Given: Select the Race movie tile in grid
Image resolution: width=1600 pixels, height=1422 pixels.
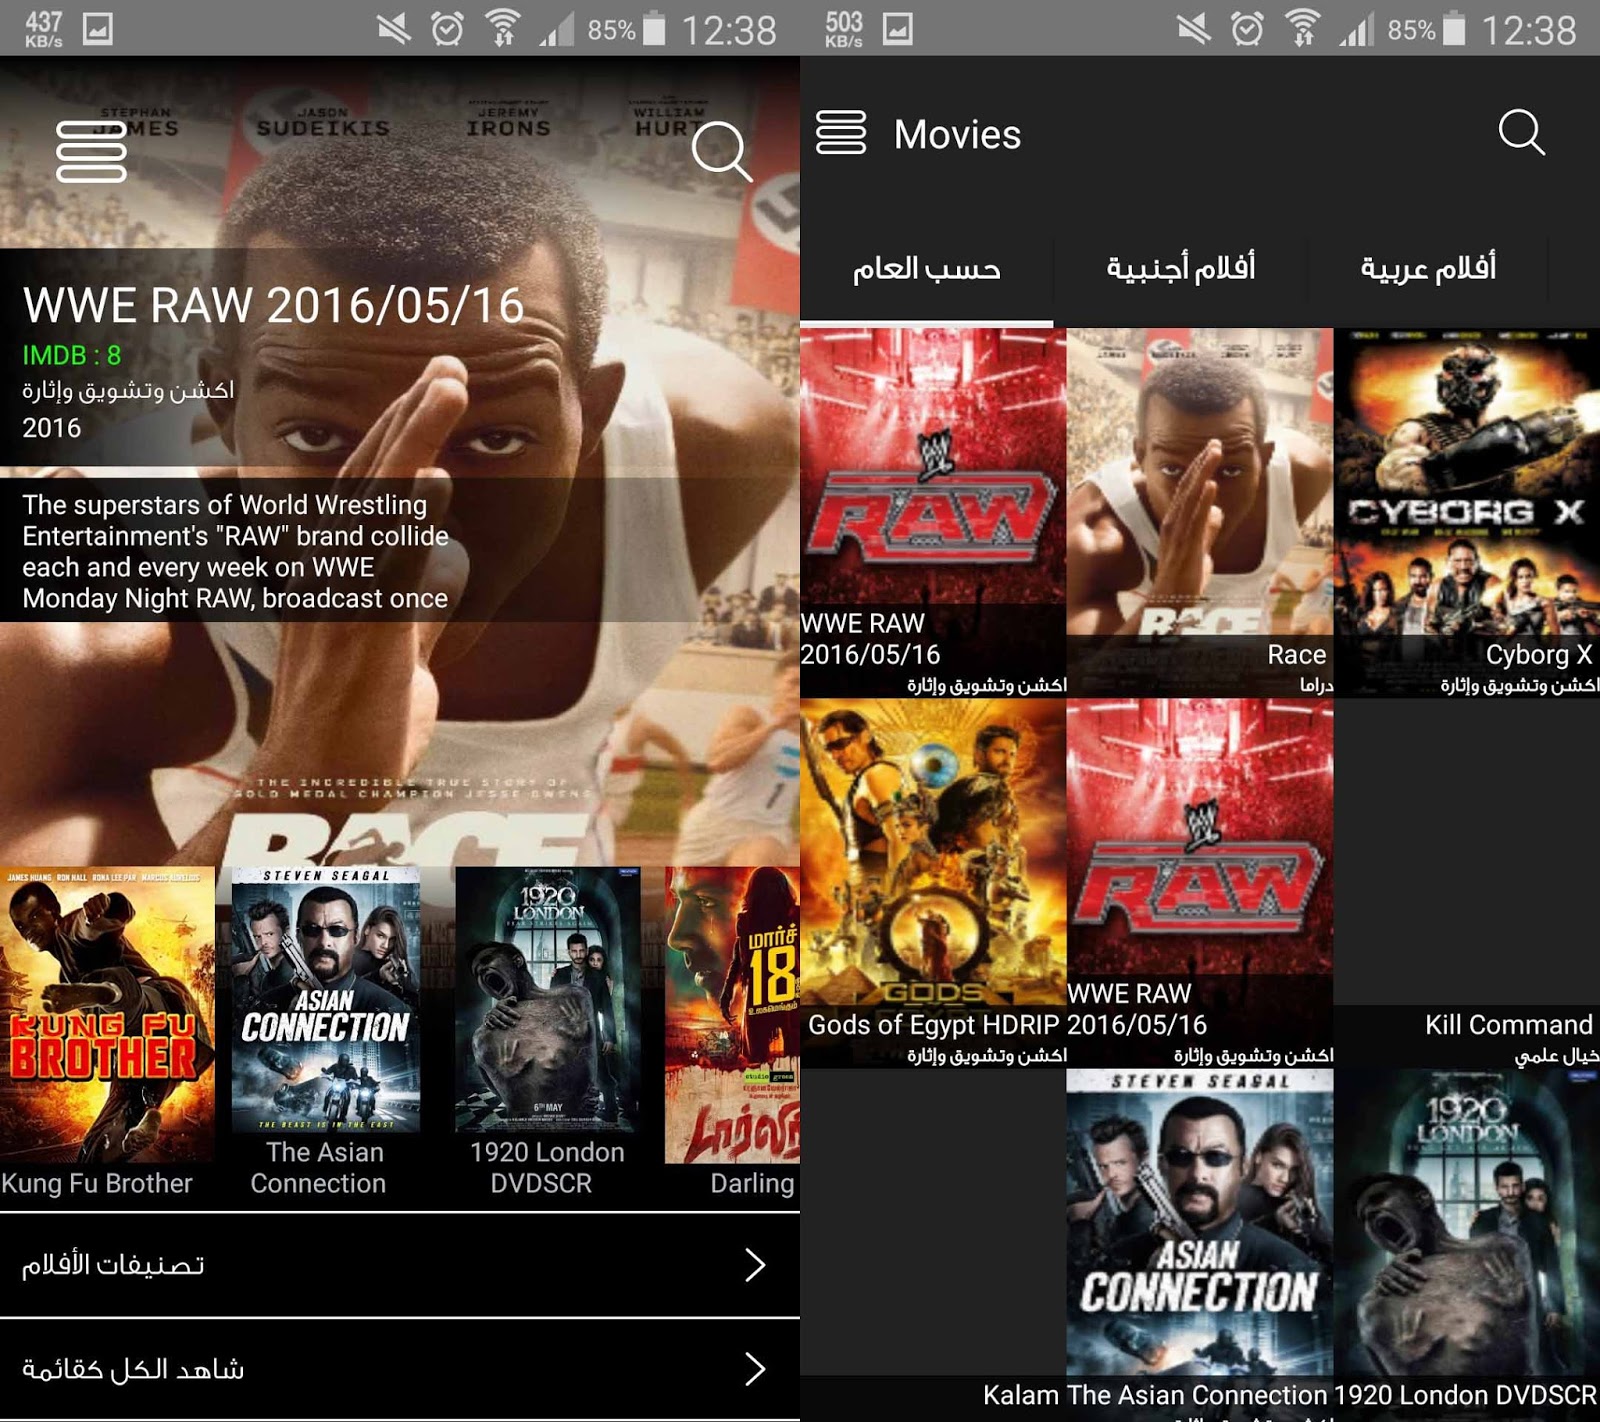Looking at the screenshot, I should coord(1200,512).
